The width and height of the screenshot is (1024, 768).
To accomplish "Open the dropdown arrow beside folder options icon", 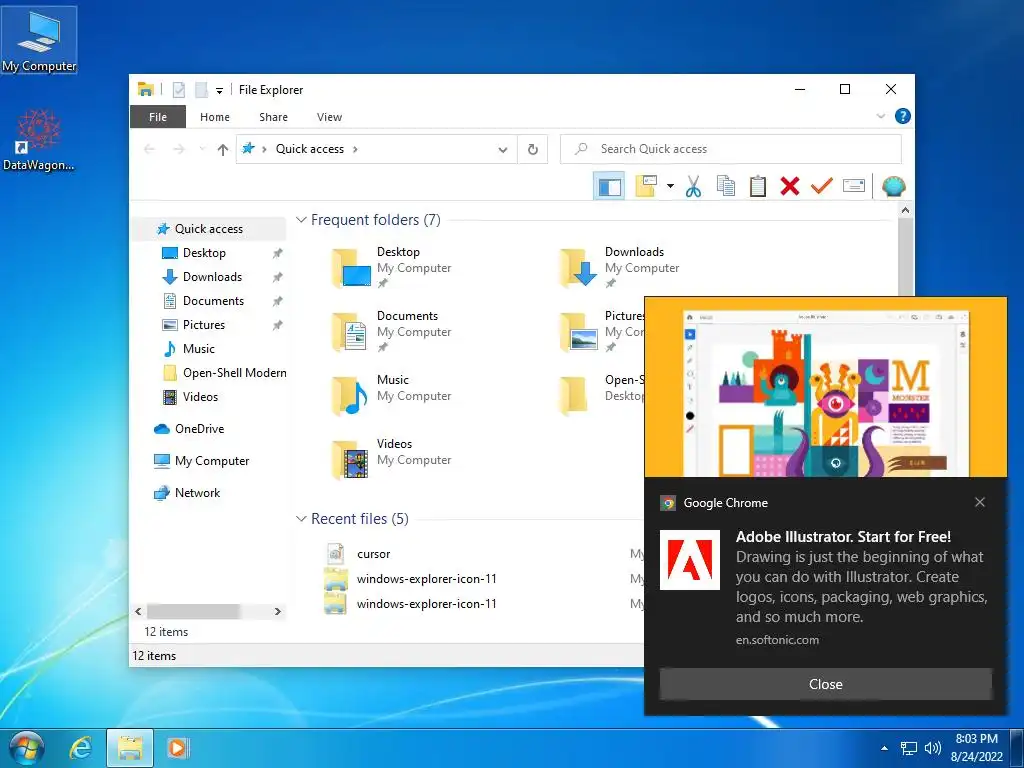I will 670,186.
